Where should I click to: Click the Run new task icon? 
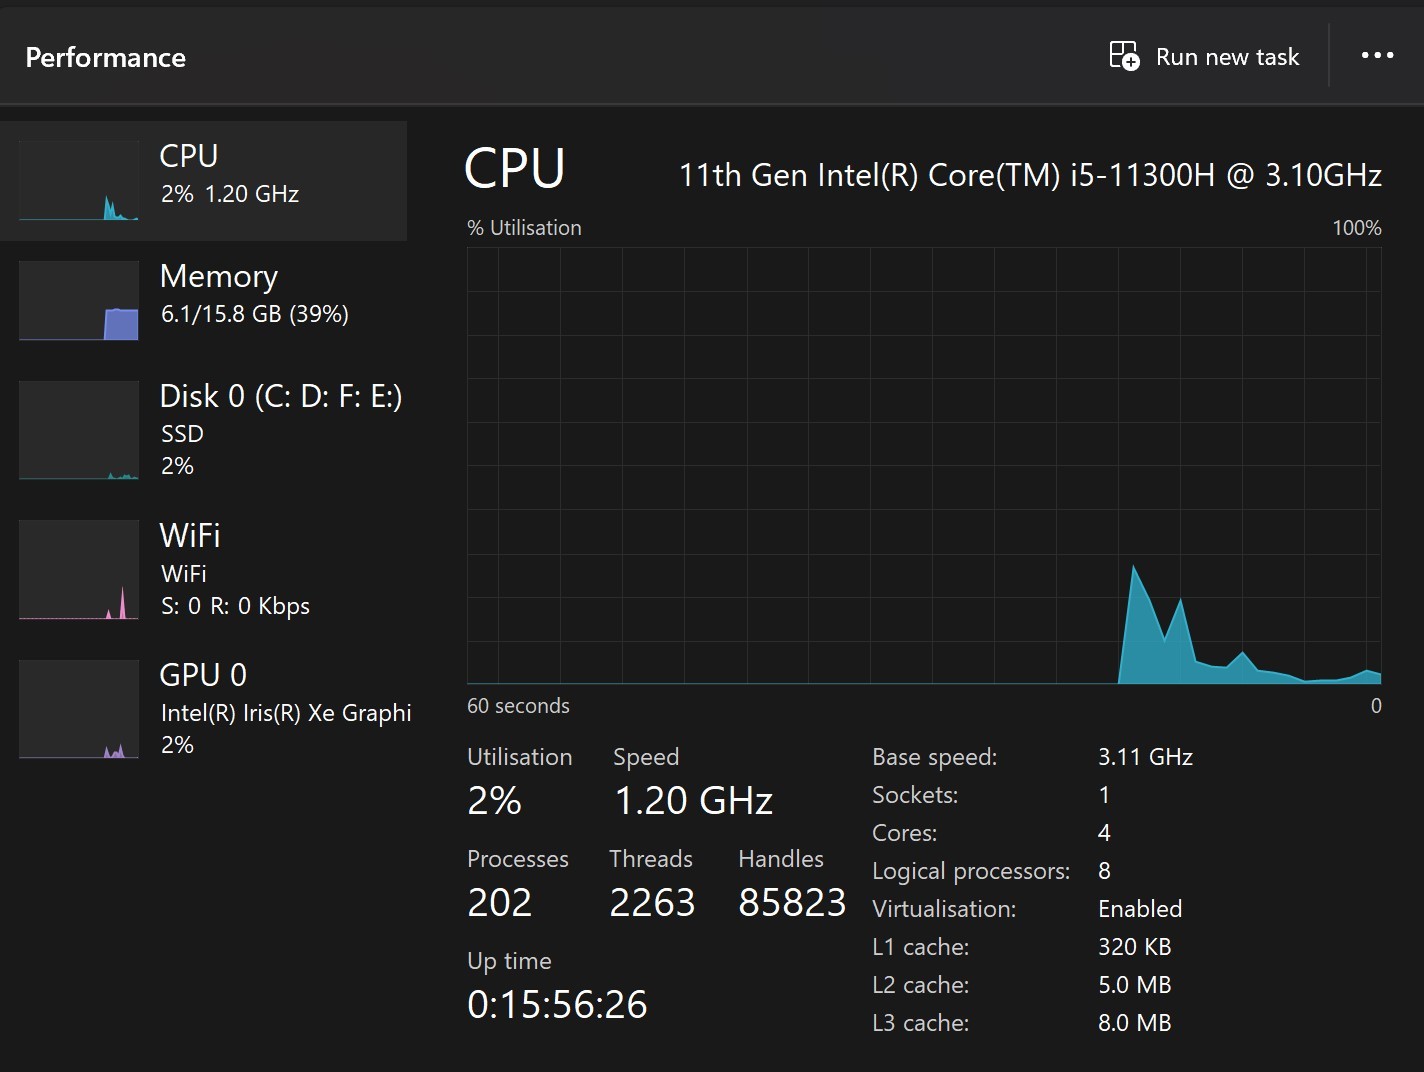[x=1124, y=56]
